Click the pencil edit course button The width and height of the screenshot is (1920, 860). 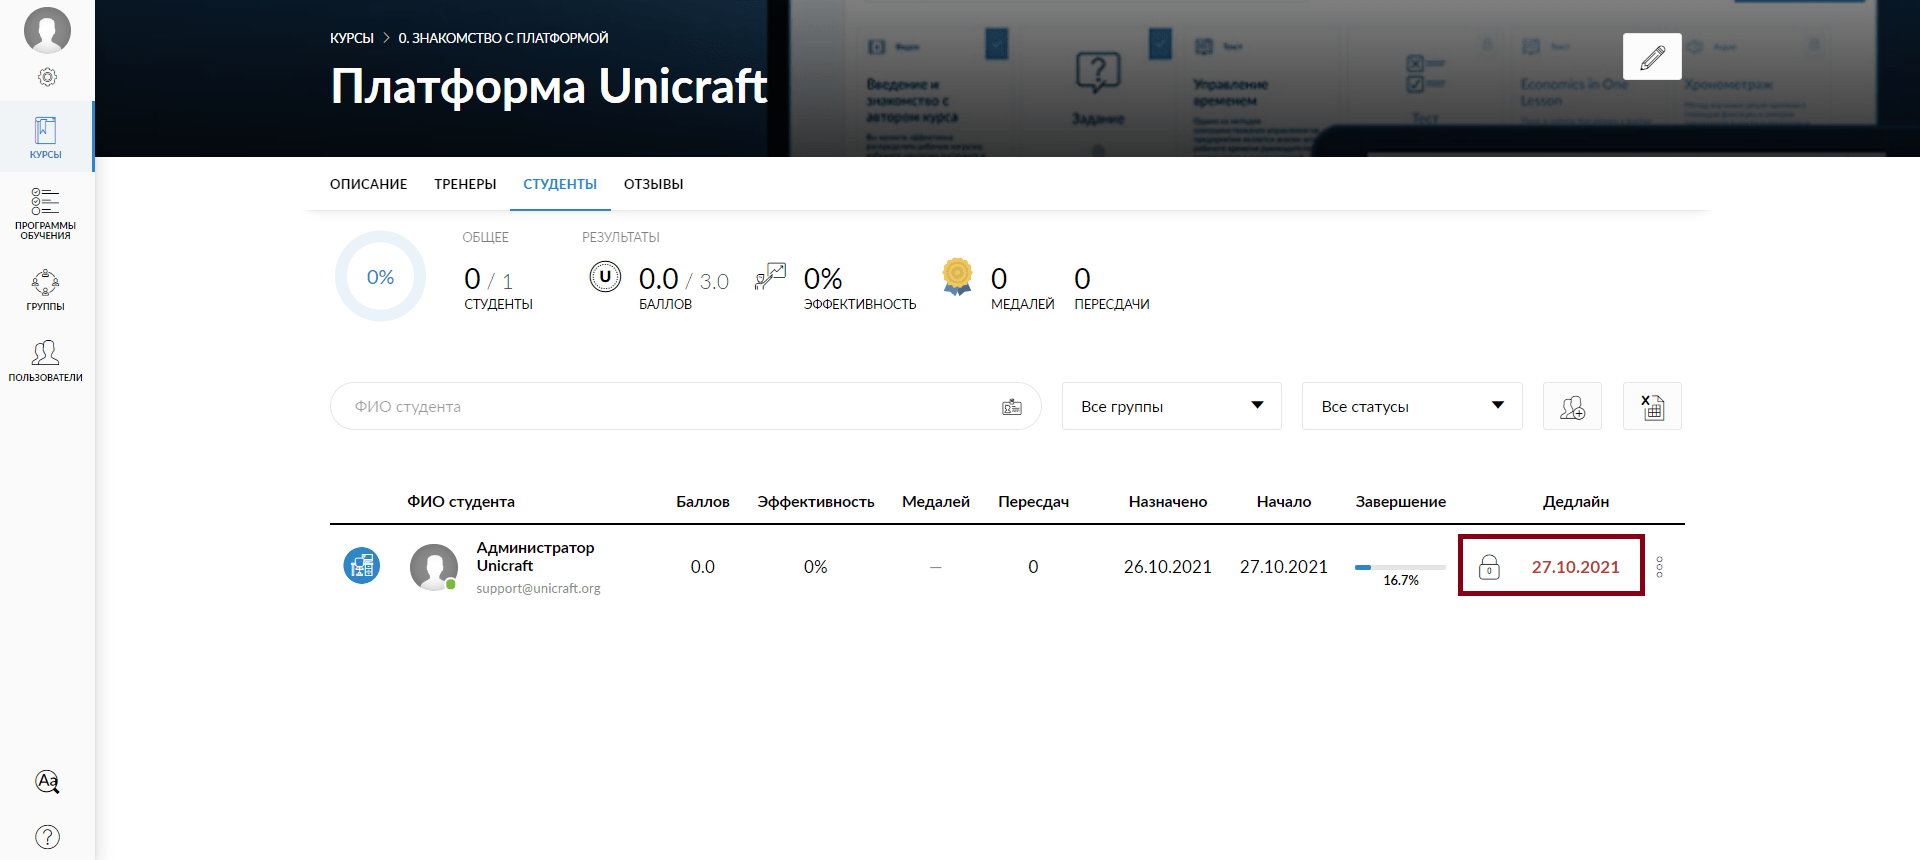tap(1652, 57)
